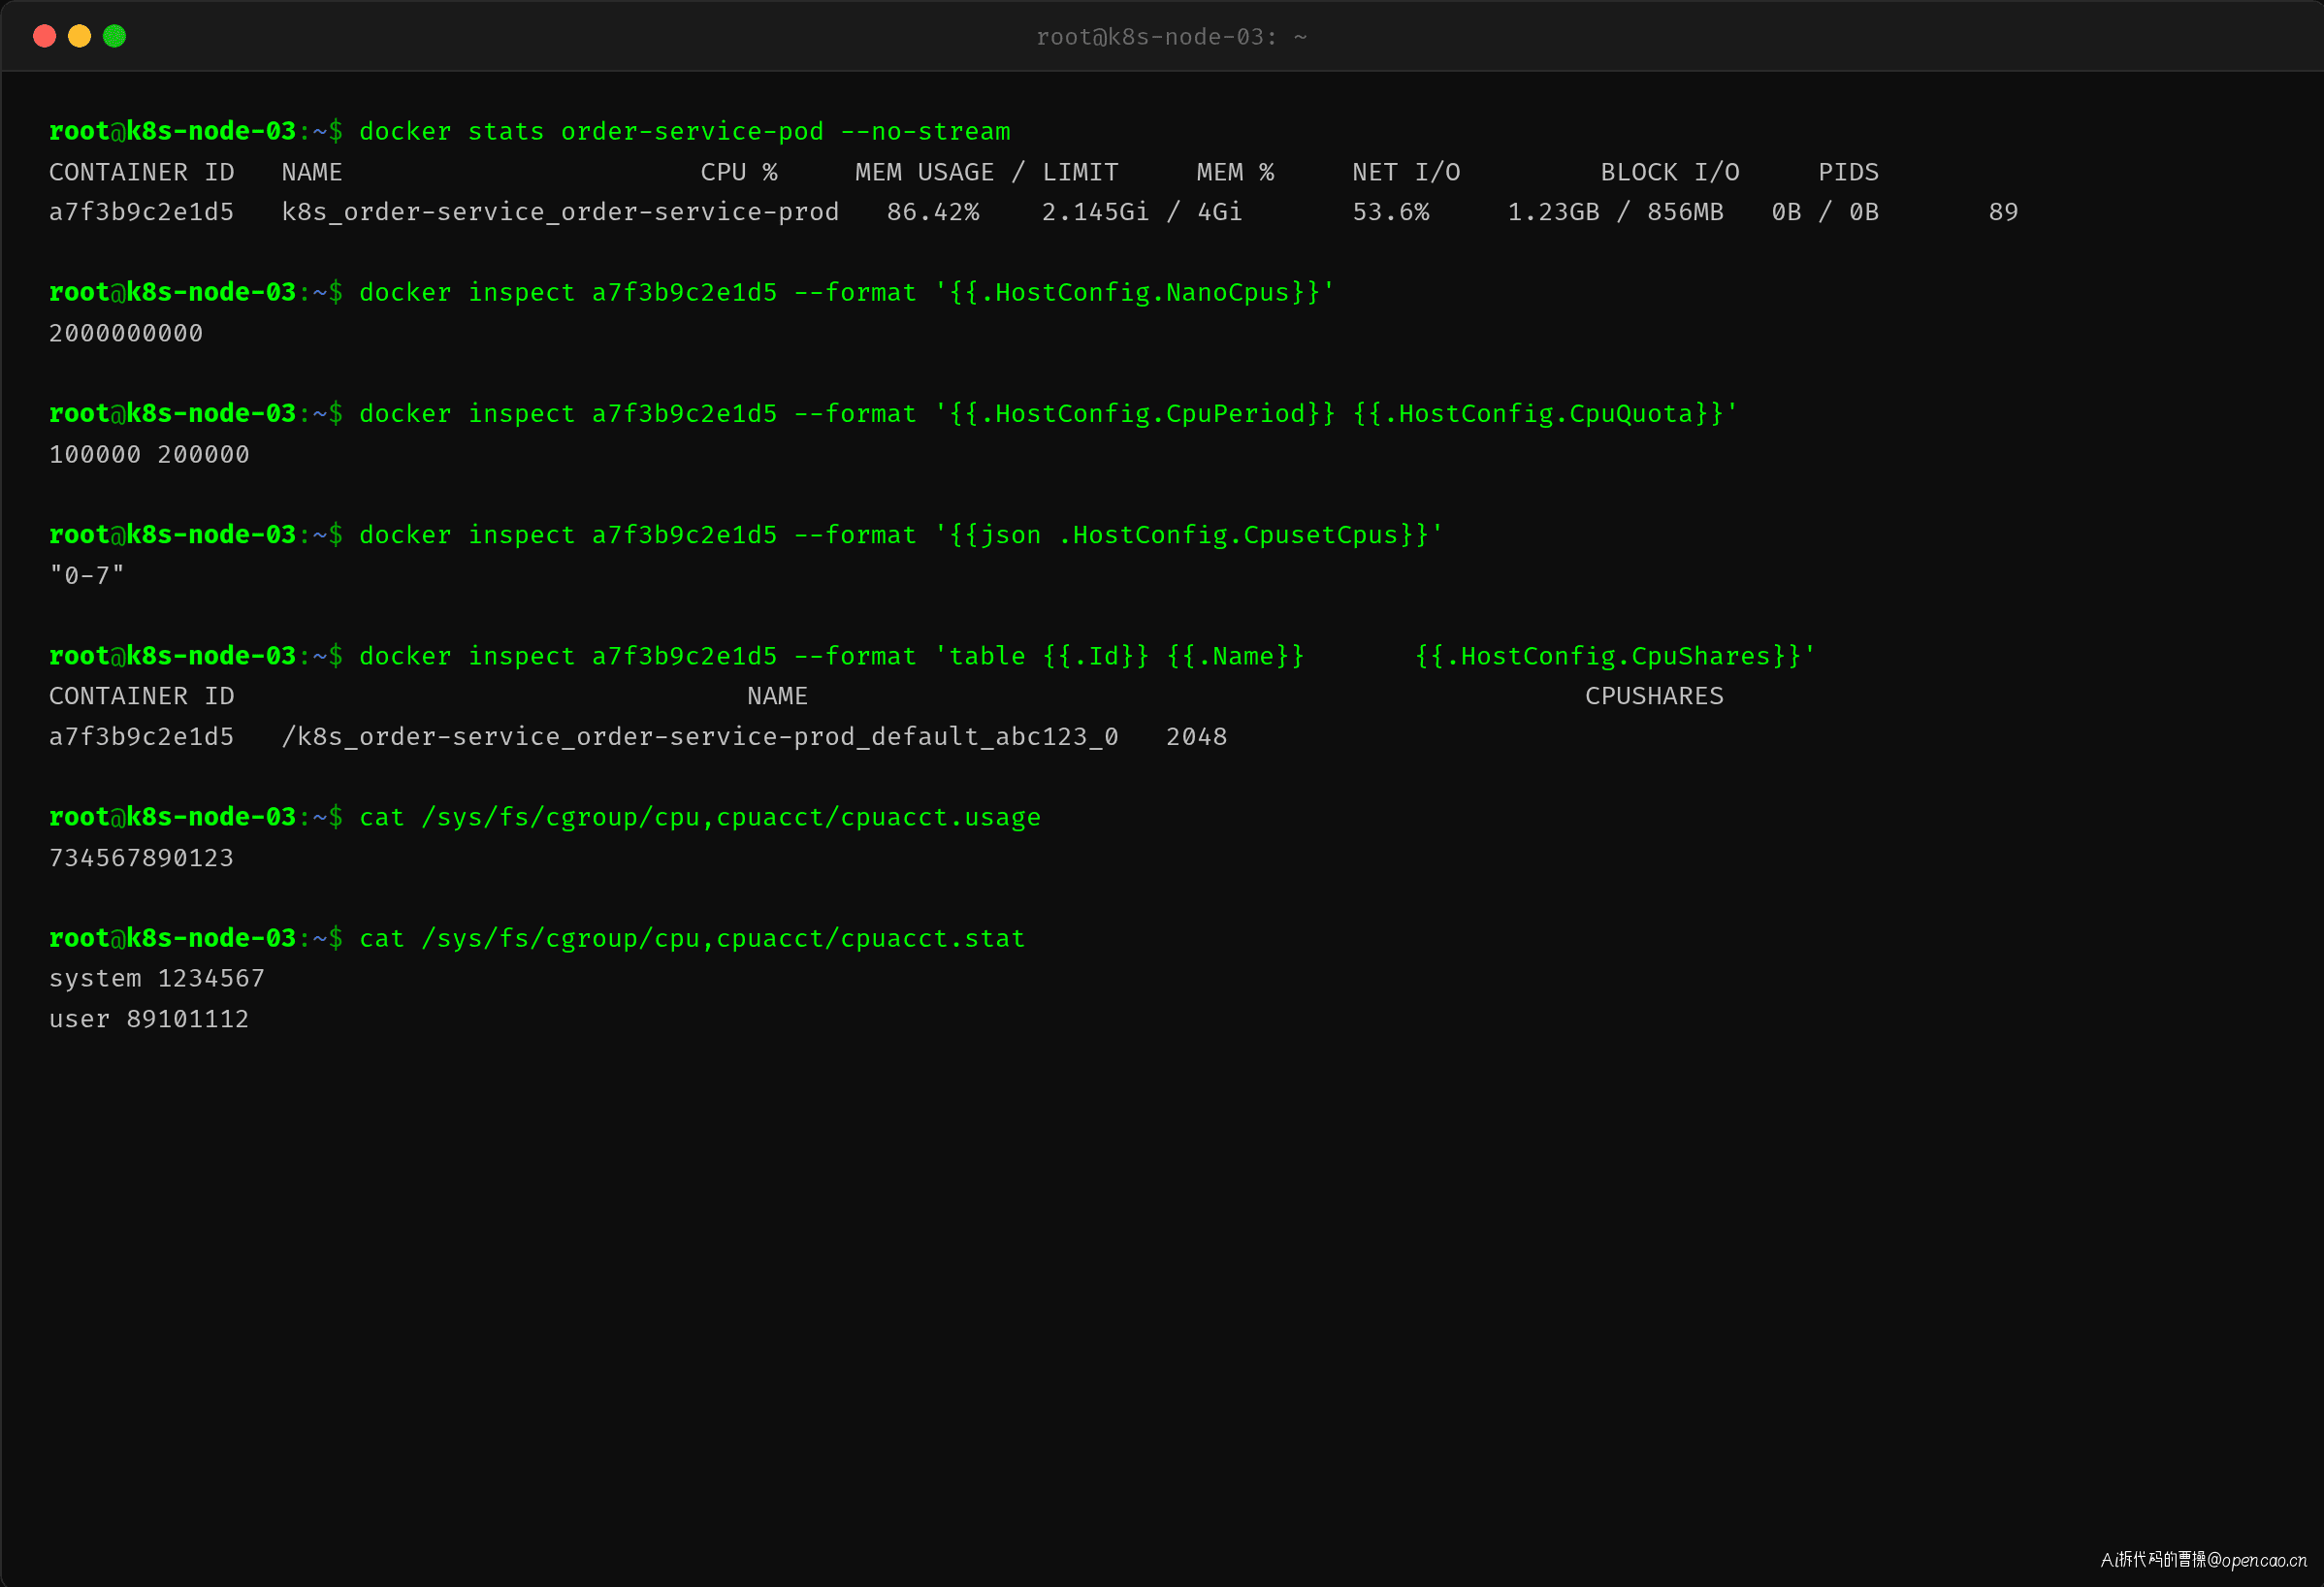2324x1587 pixels.
Task: Click the docker stats order-service-pod command
Action: pyautogui.click(x=685, y=131)
